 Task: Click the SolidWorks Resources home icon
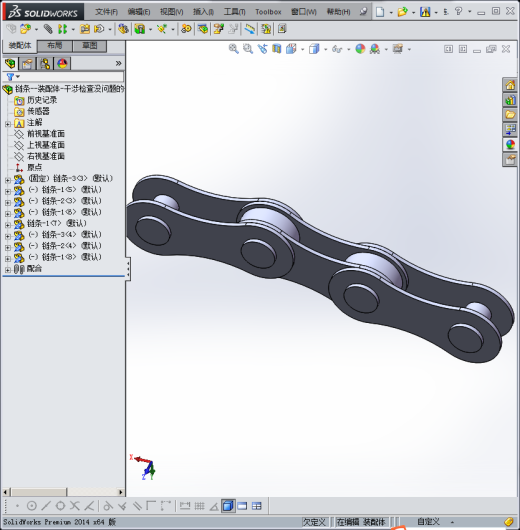510,85
